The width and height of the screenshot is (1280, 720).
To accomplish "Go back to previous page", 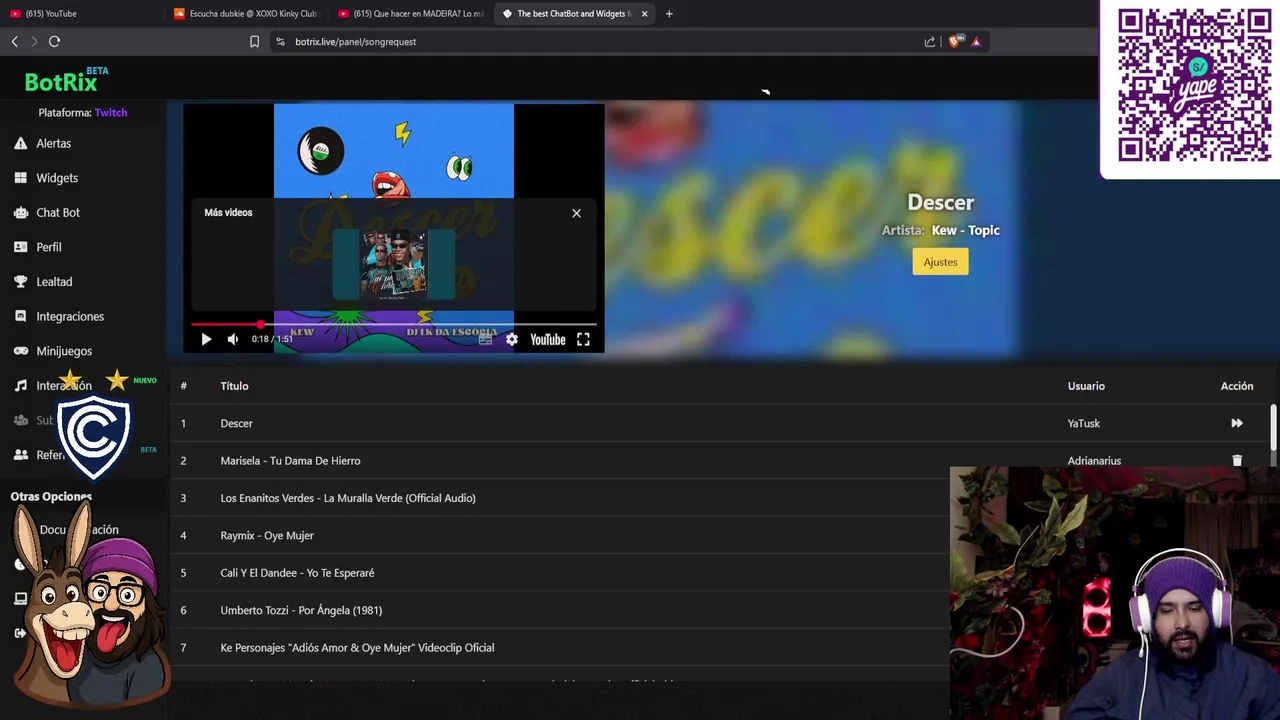I will click(14, 41).
